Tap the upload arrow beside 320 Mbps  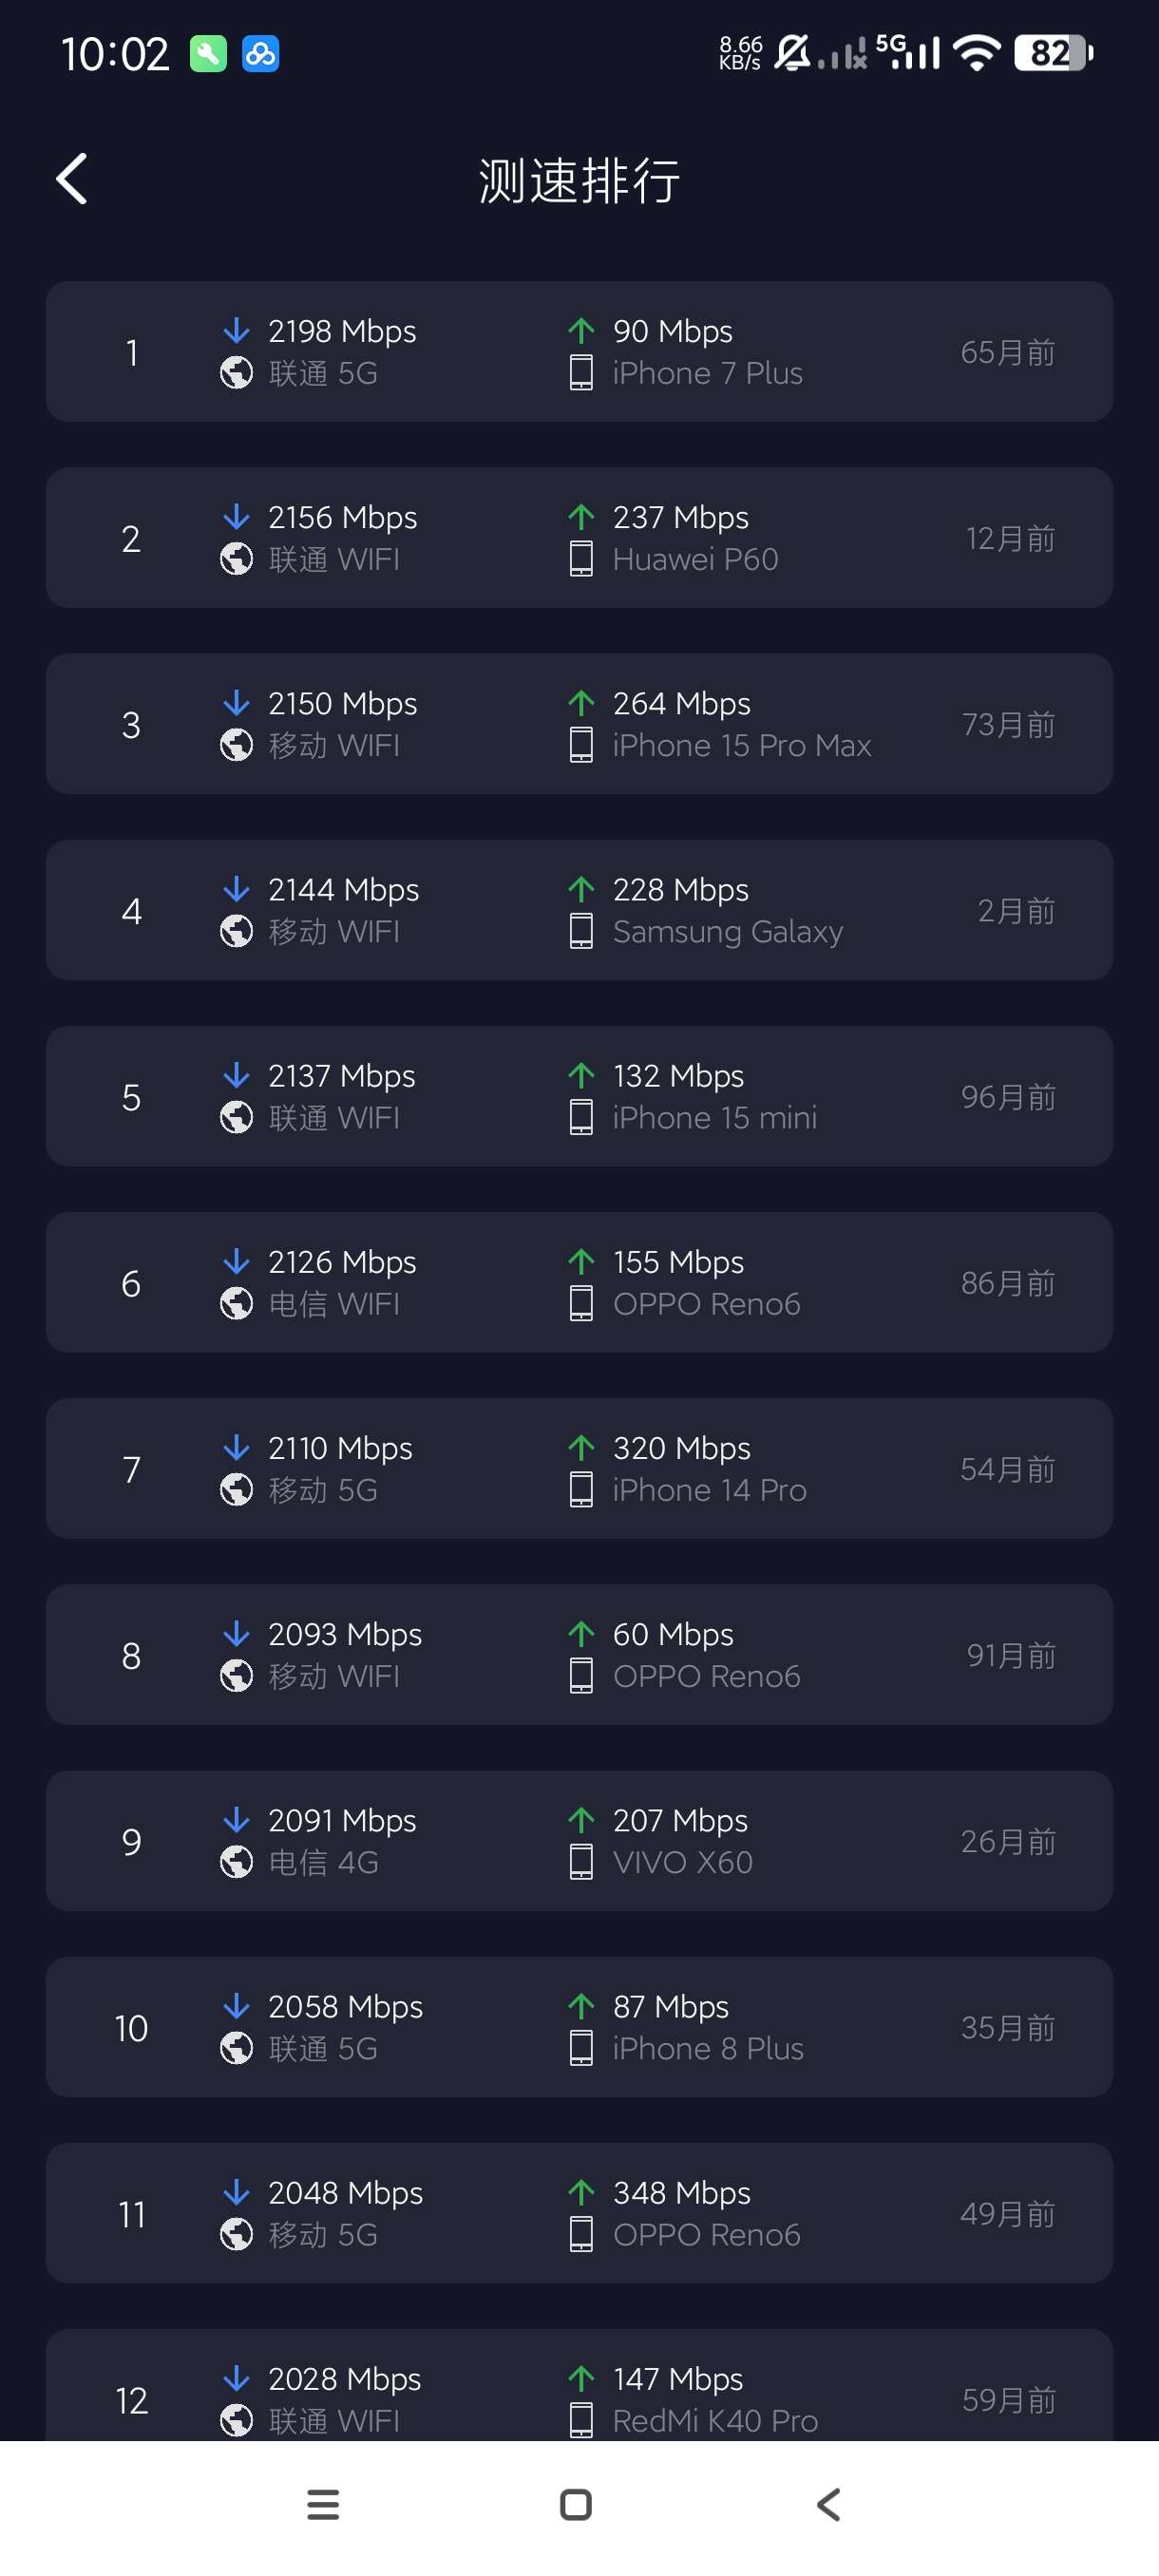(x=581, y=1447)
